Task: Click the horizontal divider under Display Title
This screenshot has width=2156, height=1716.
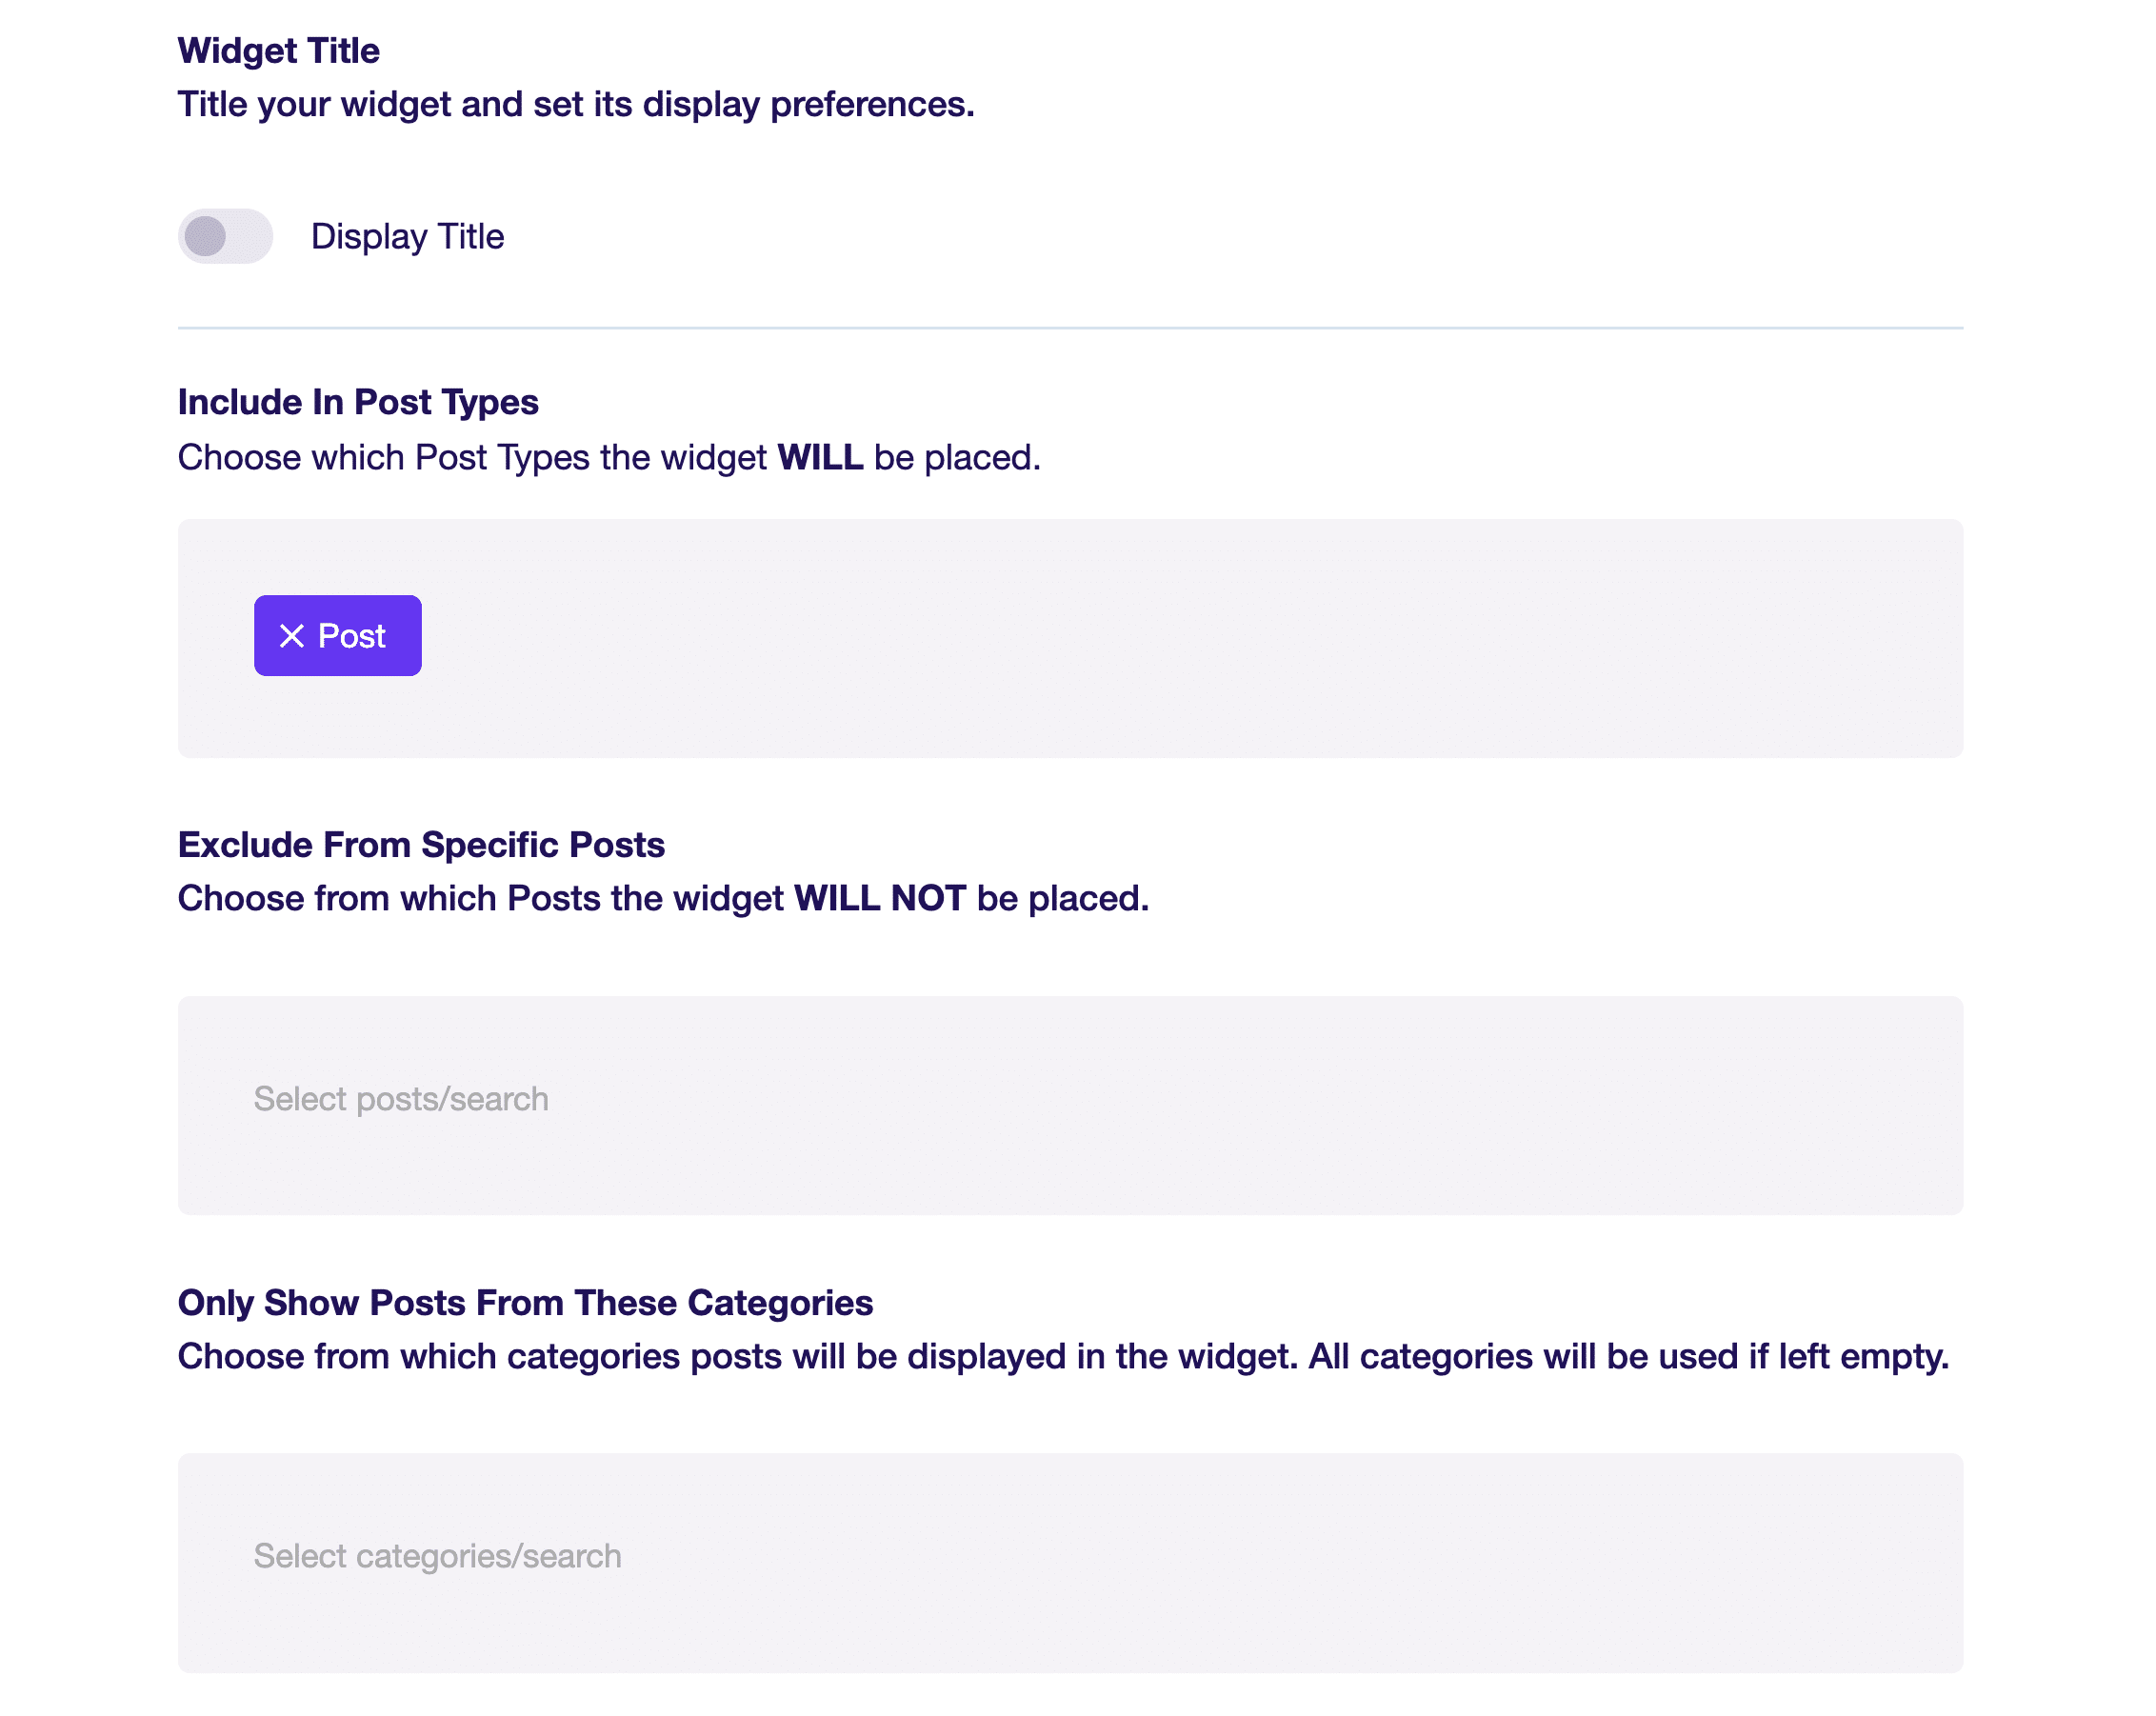Action: 1070,328
